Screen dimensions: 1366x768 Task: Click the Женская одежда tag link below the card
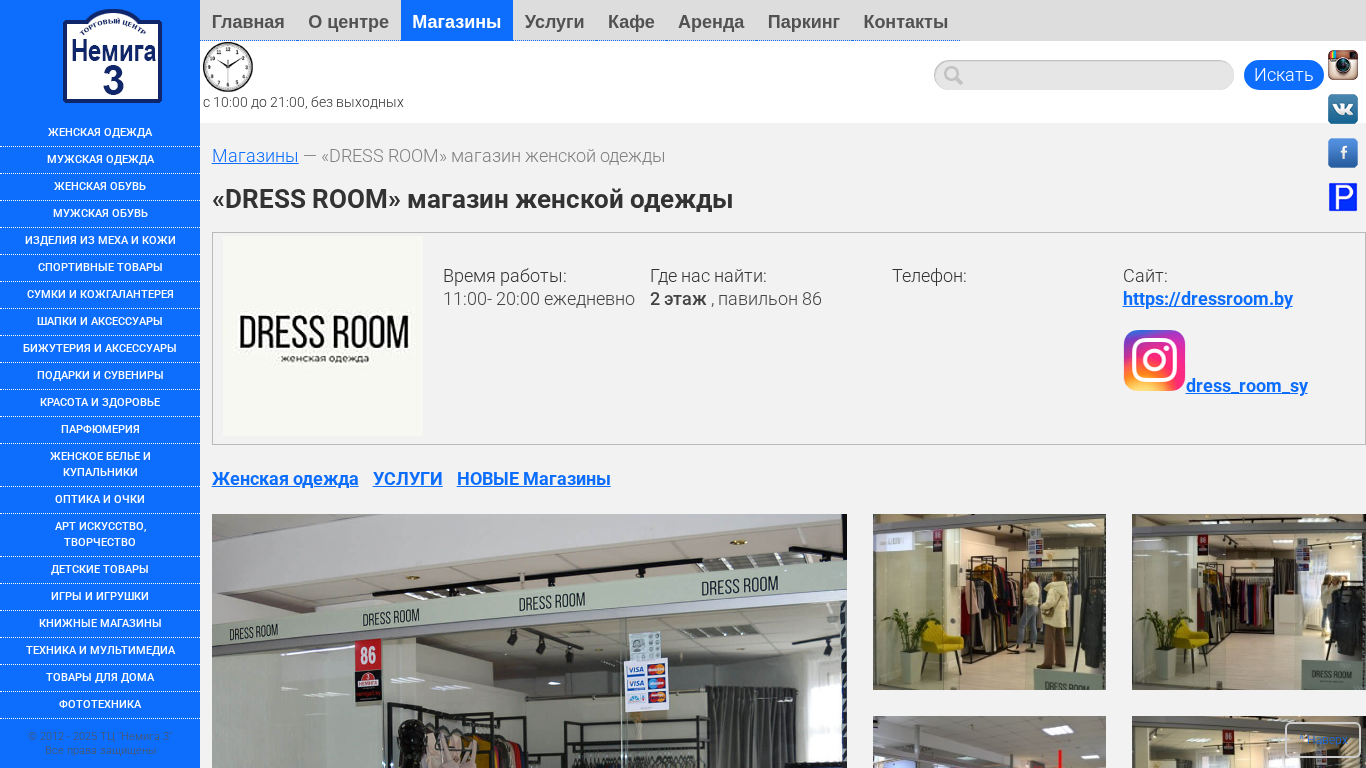(285, 479)
